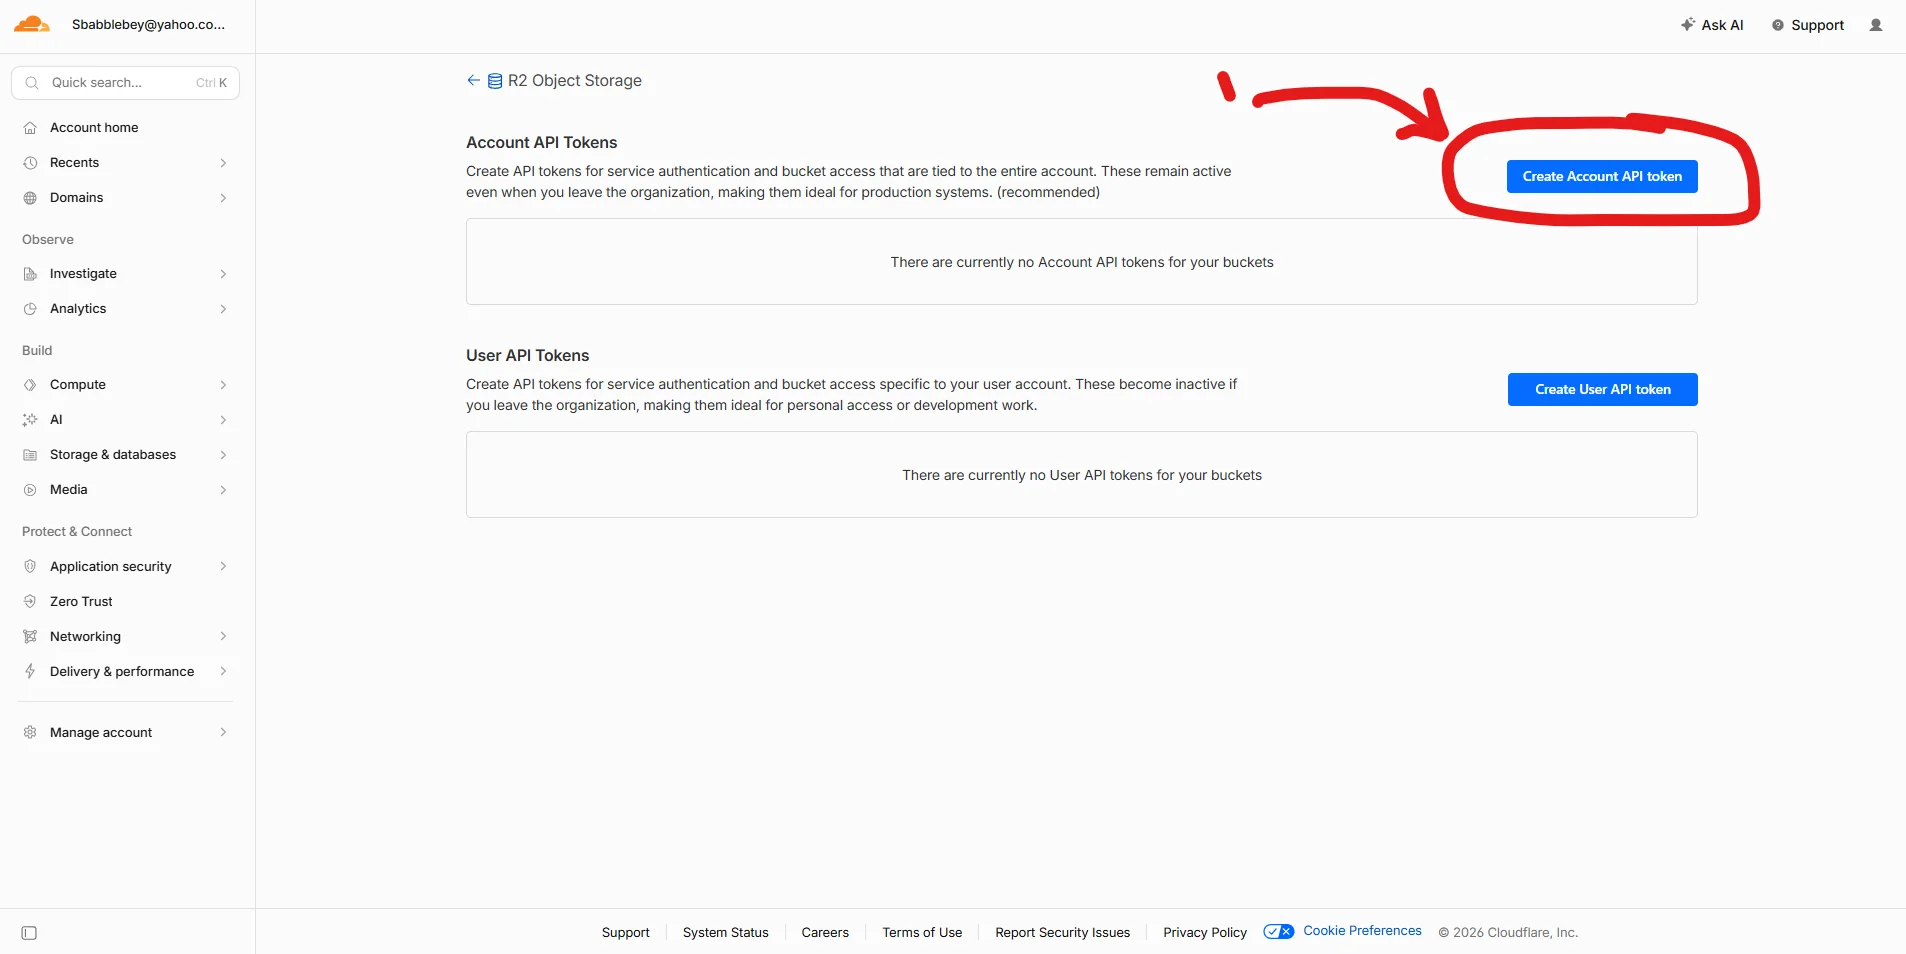
Task: Click the Media play icon
Action: [30, 490]
